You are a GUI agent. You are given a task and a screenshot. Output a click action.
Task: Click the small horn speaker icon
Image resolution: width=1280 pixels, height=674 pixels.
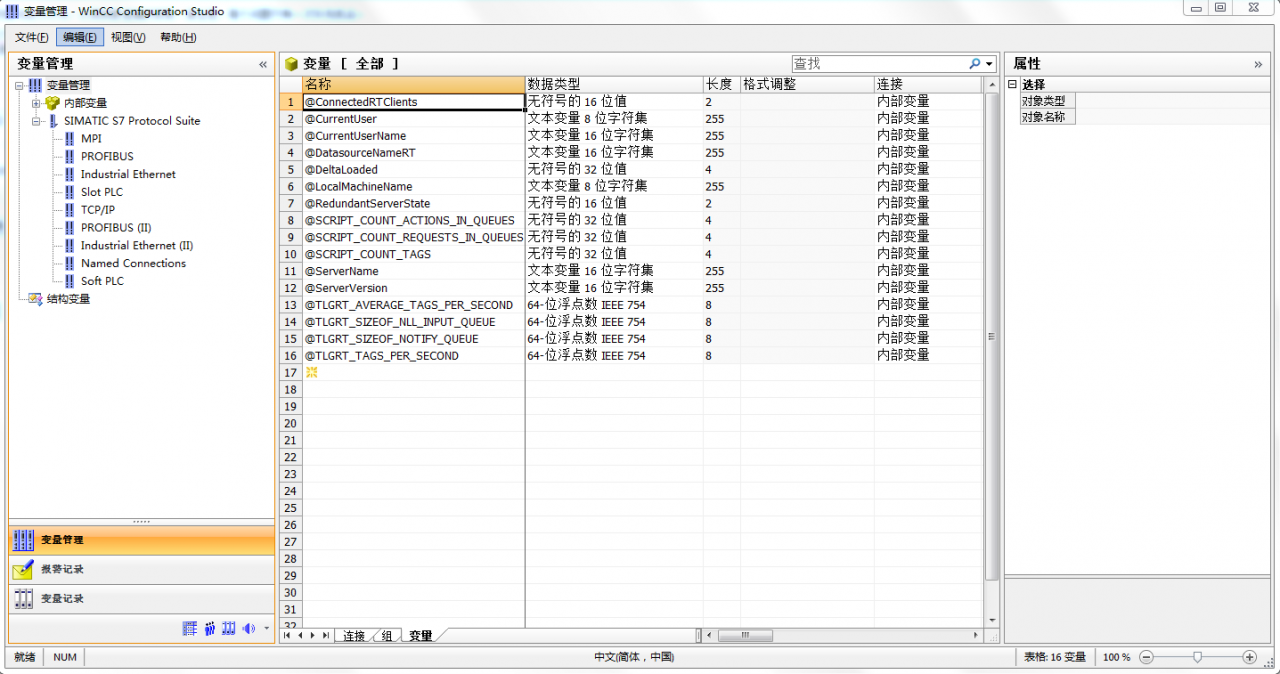click(248, 628)
